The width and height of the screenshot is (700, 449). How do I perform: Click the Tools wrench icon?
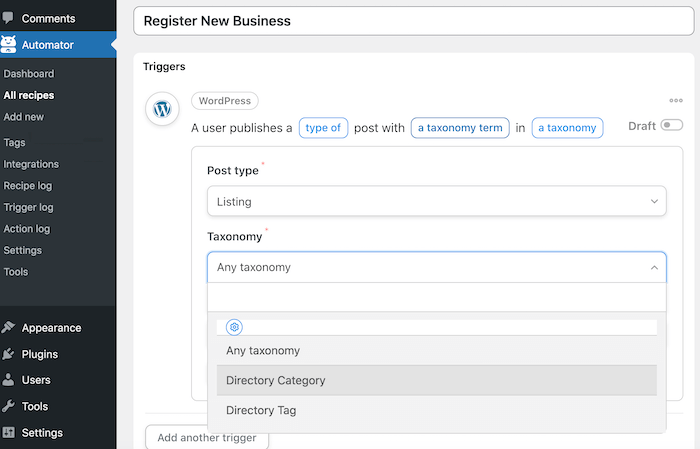(x=8, y=406)
